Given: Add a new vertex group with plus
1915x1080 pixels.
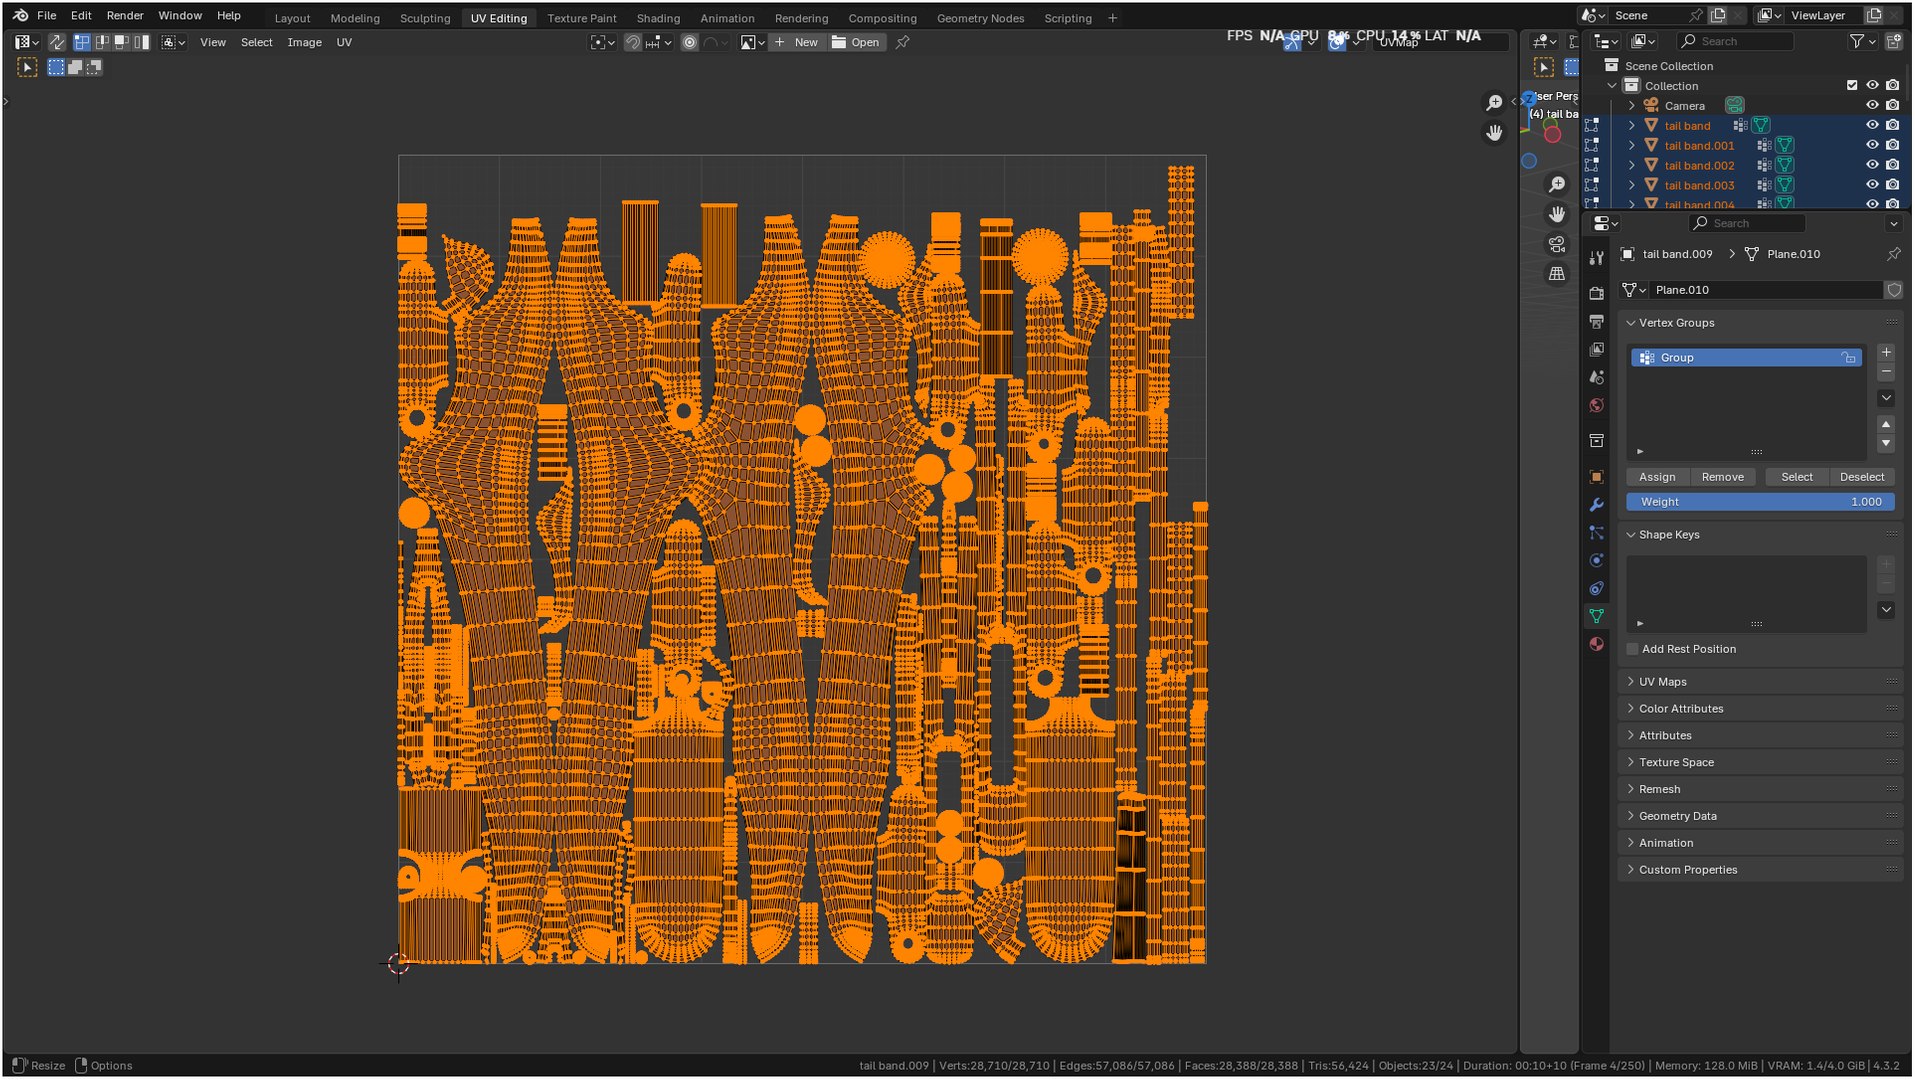Looking at the screenshot, I should click(1886, 352).
